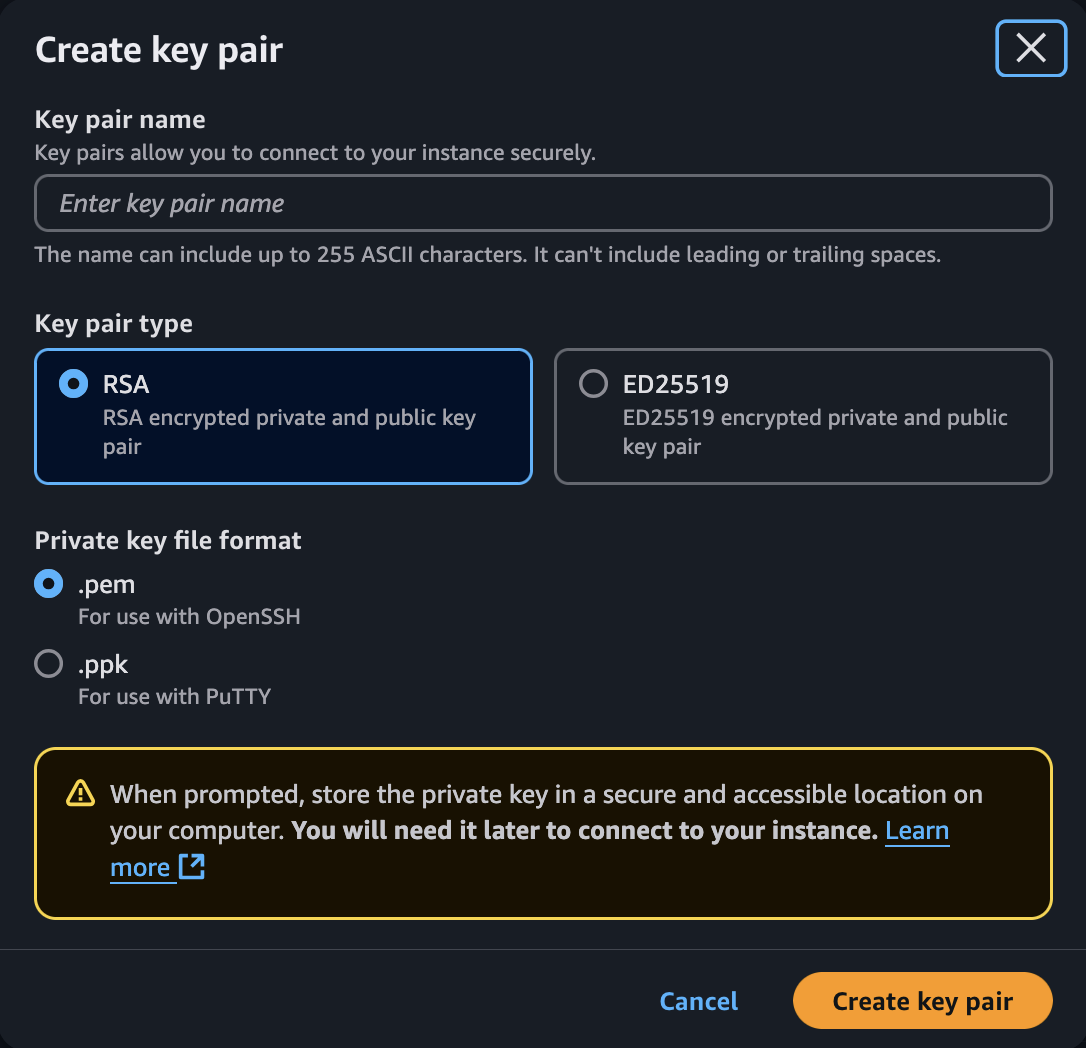This screenshot has height=1048, width=1086.
Task: Close the Create key pair dialog
Action: click(x=1031, y=48)
